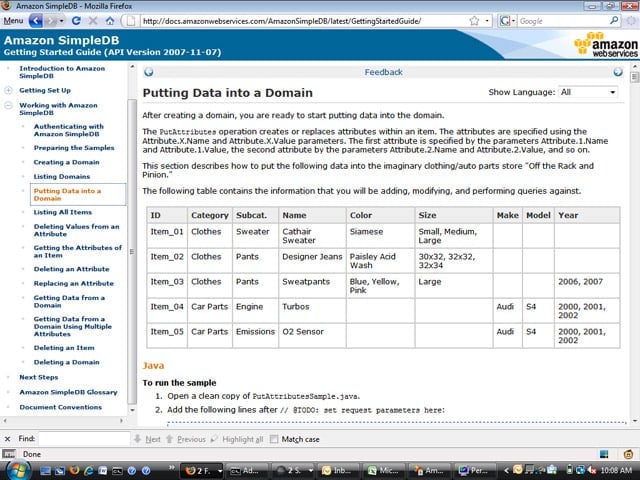640x480 pixels.
Task: Go to the next doc page with the right arrow
Action: [618, 72]
